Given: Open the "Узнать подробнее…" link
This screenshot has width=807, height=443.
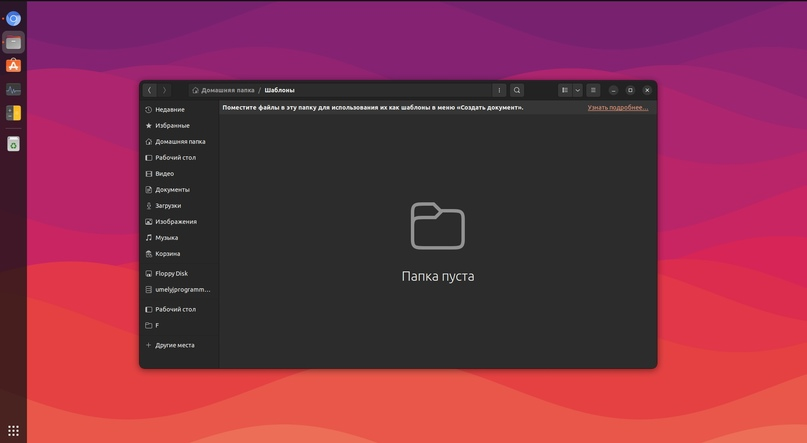Looking at the screenshot, I should click(x=617, y=107).
